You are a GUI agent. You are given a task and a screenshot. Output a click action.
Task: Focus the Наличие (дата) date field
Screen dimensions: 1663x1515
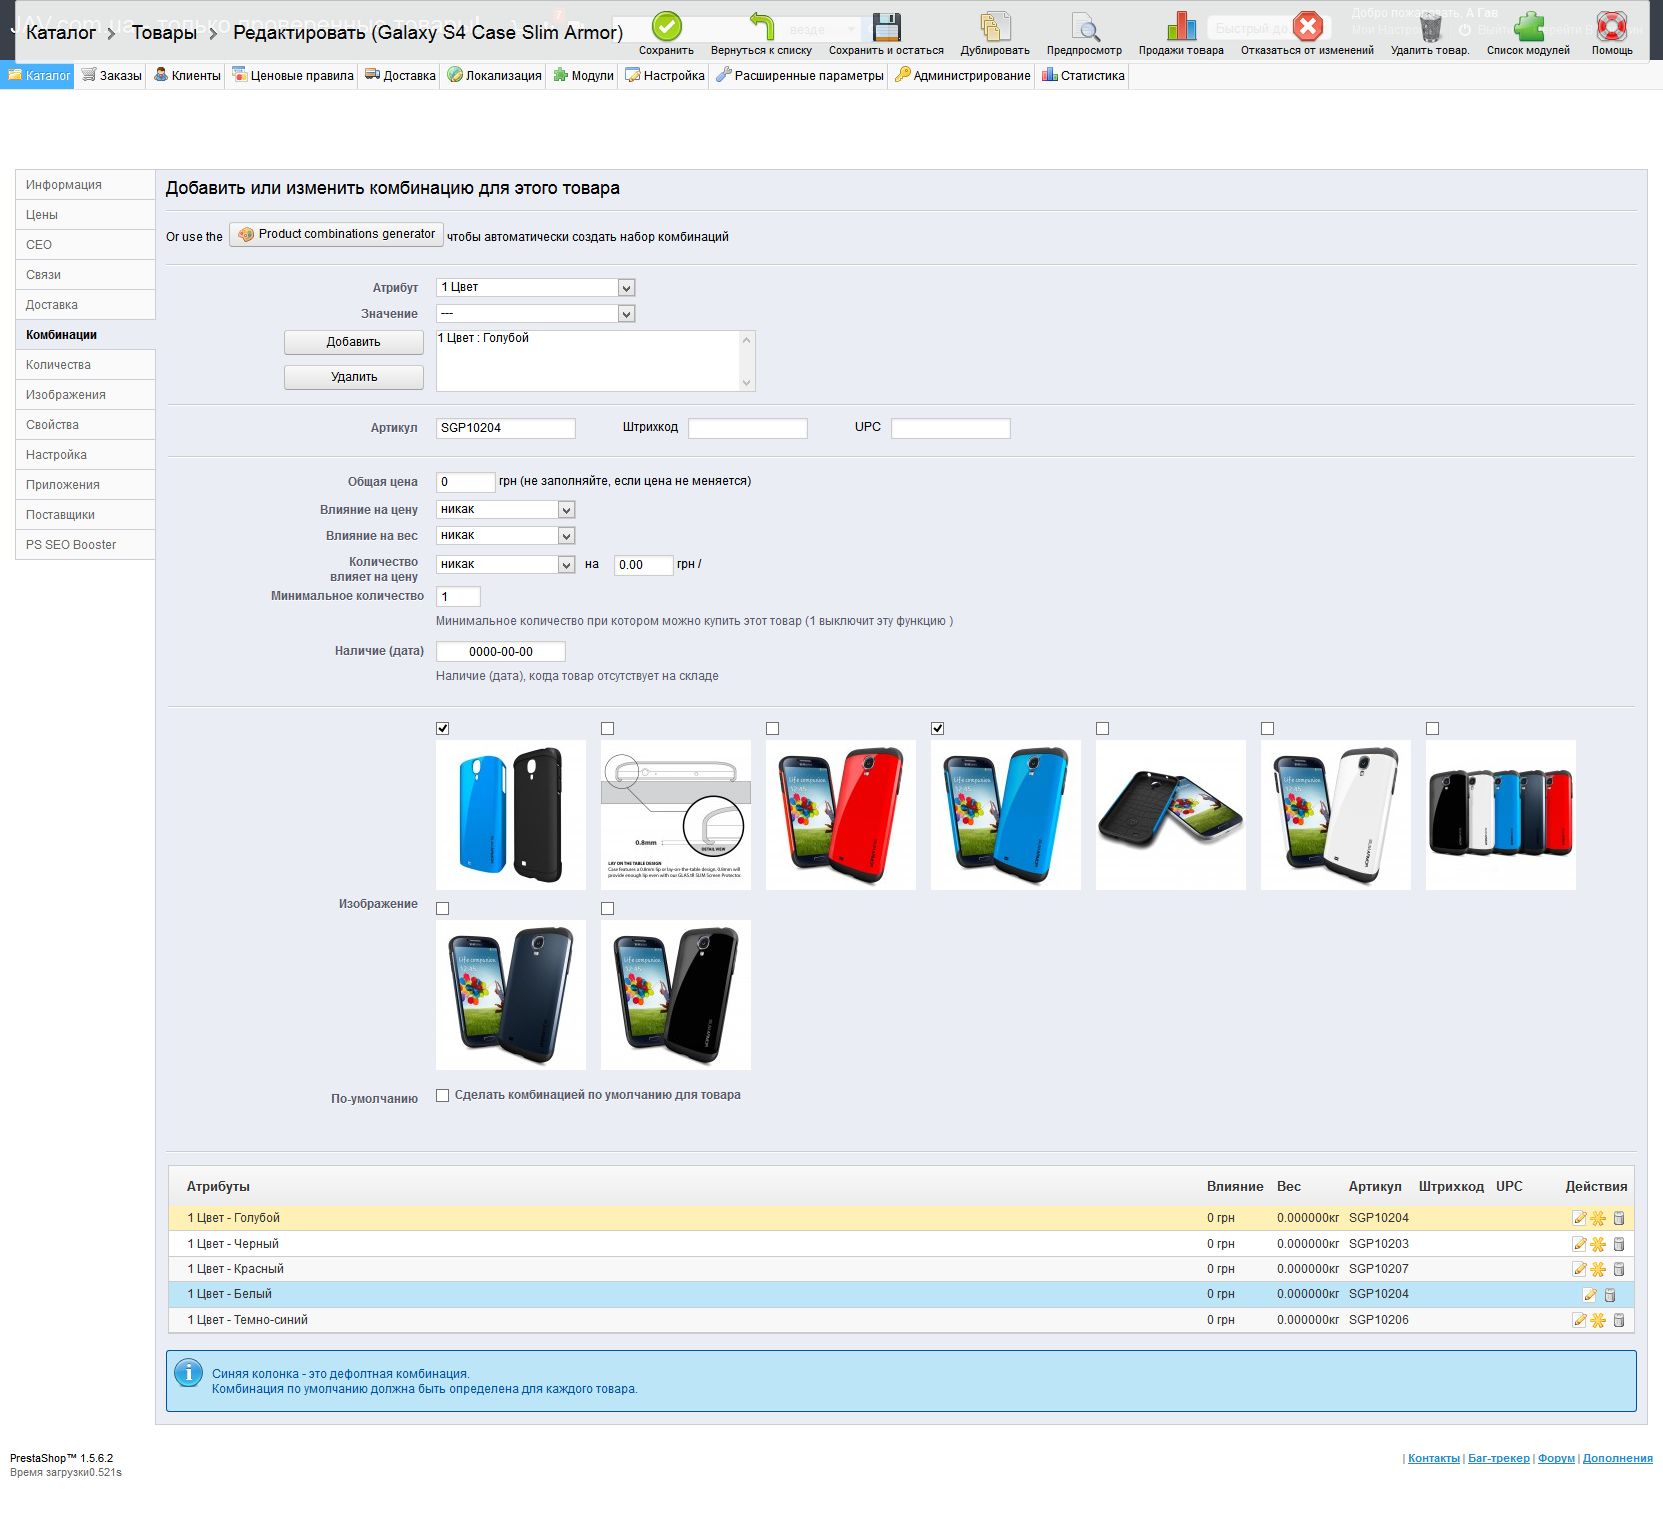[501, 652]
